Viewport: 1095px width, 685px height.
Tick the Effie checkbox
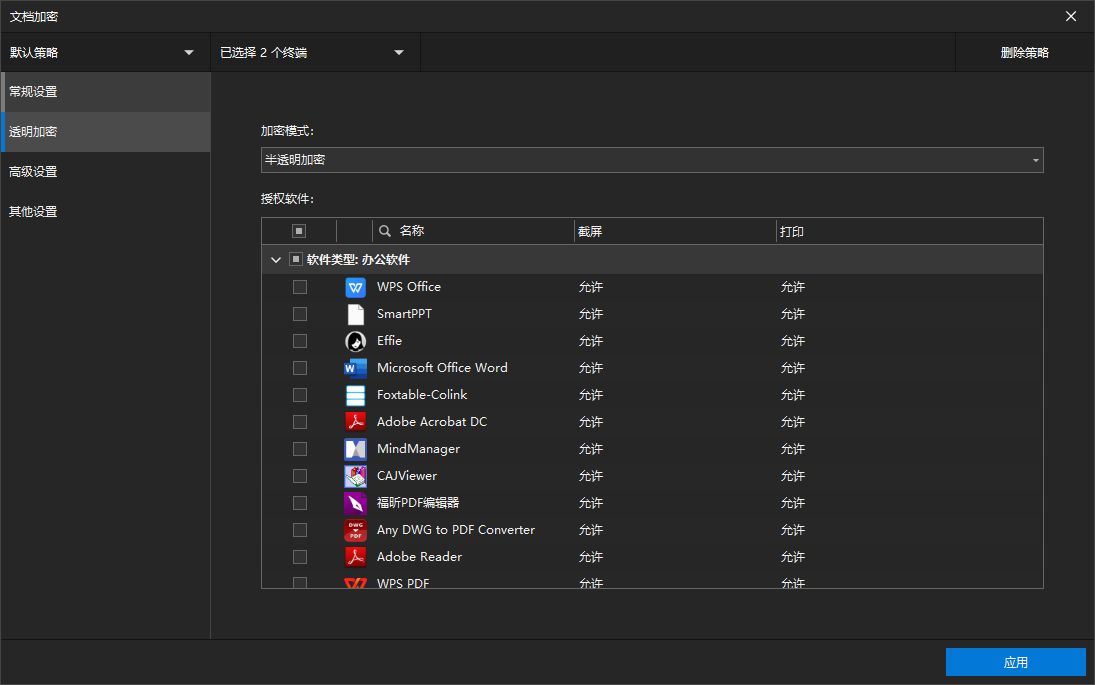click(x=300, y=341)
